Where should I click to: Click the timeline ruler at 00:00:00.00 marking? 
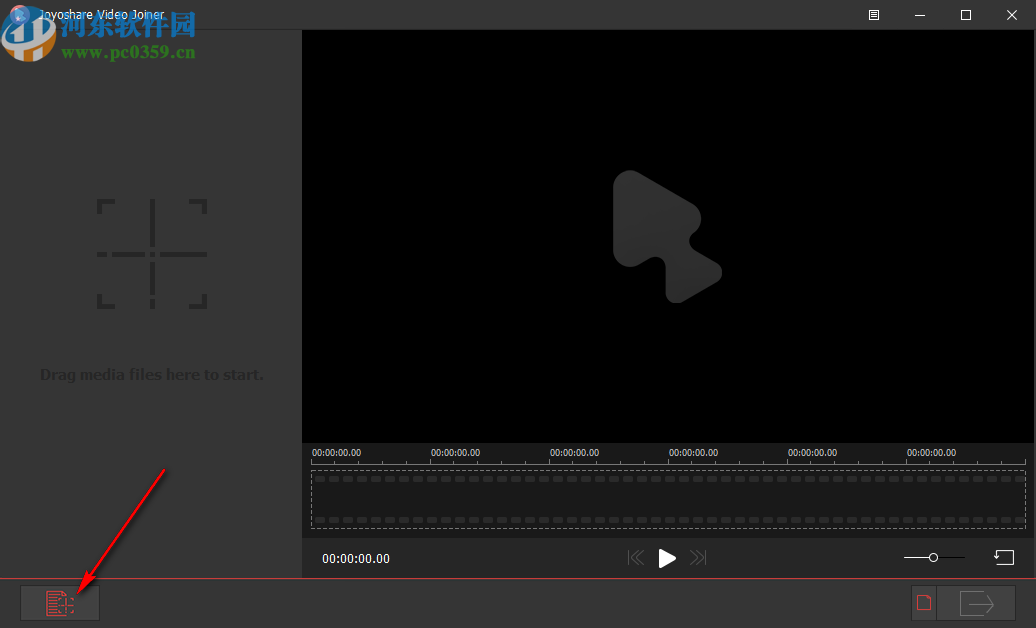334,452
